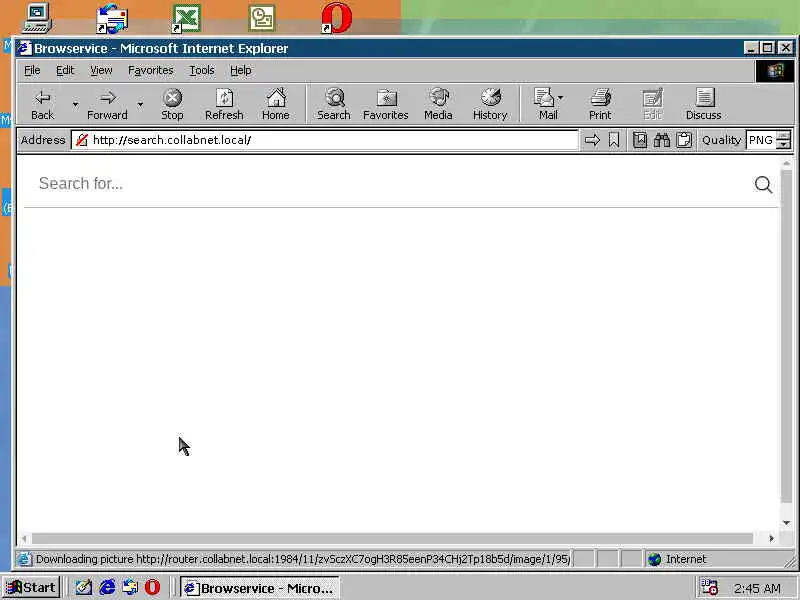Click the page icon in the address bar
This screenshot has width=800, height=600.
point(82,140)
